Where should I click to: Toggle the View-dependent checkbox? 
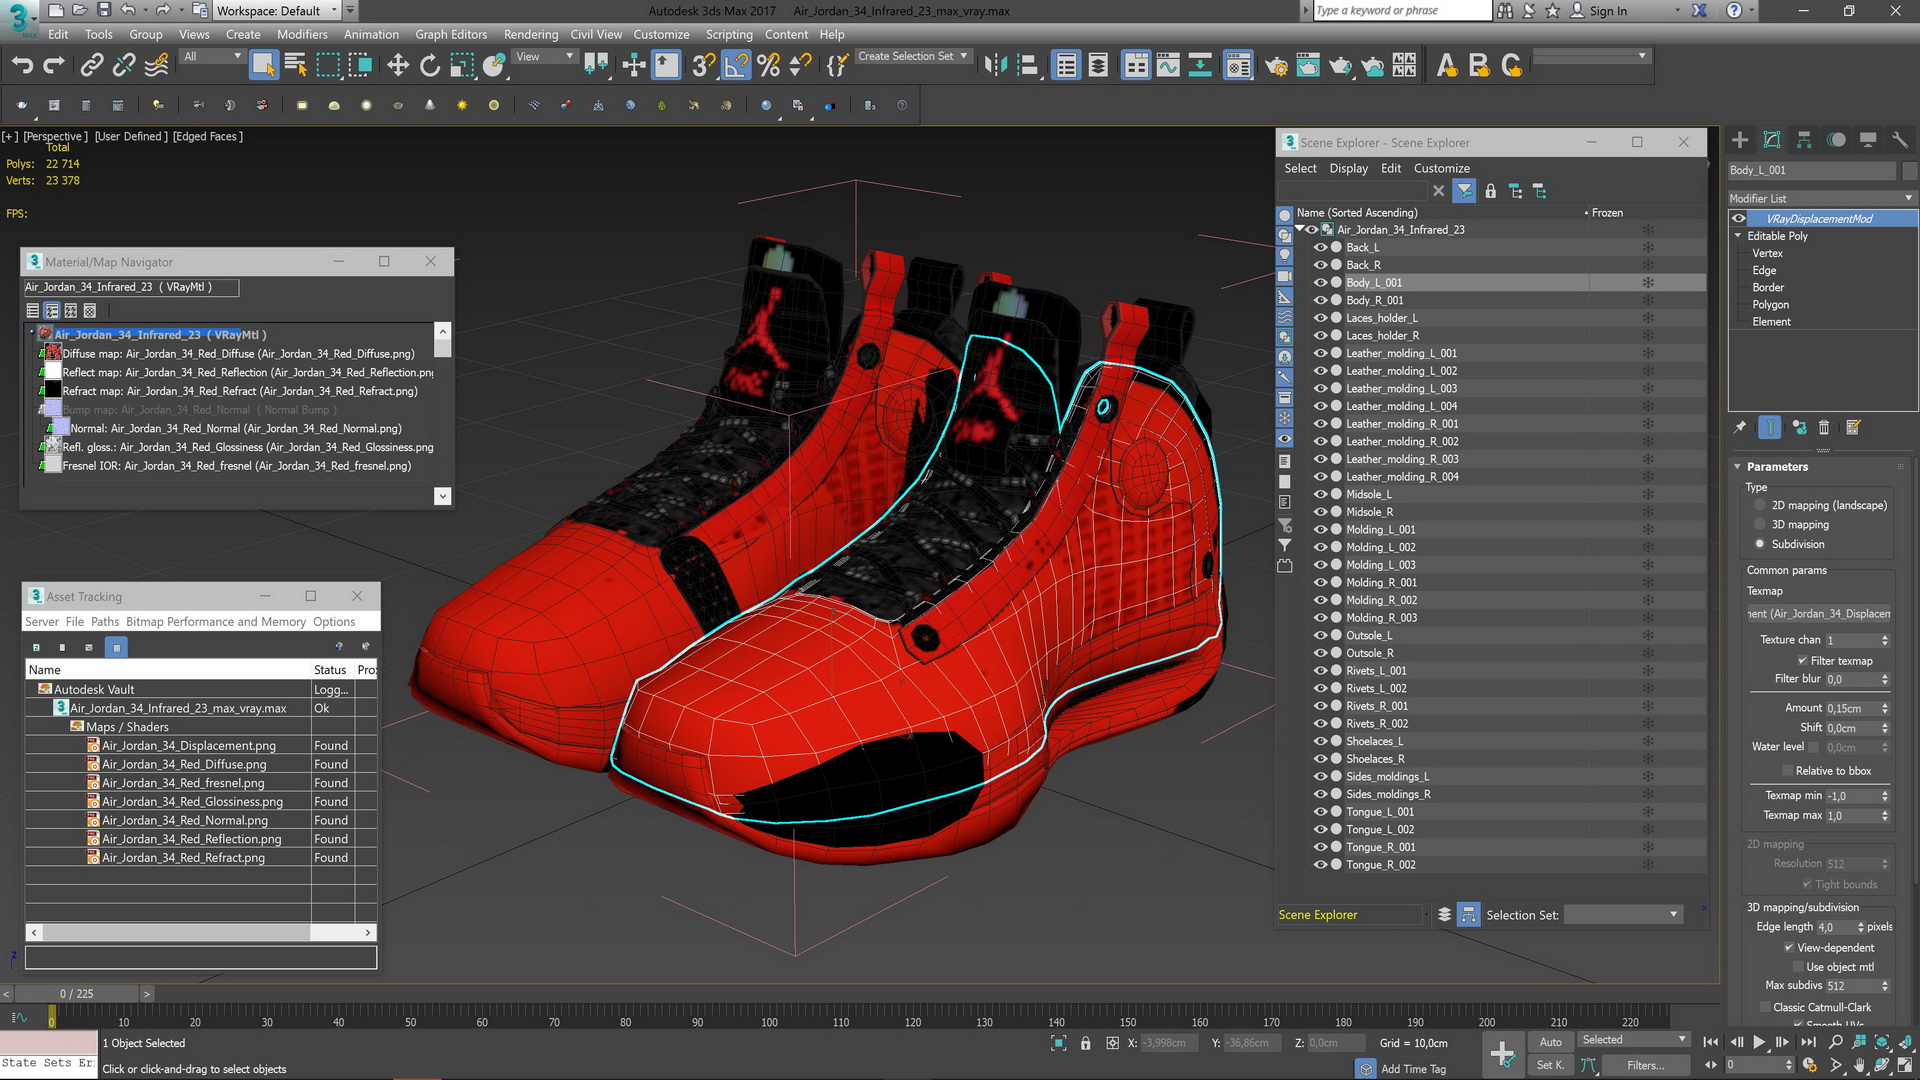[x=1789, y=947]
